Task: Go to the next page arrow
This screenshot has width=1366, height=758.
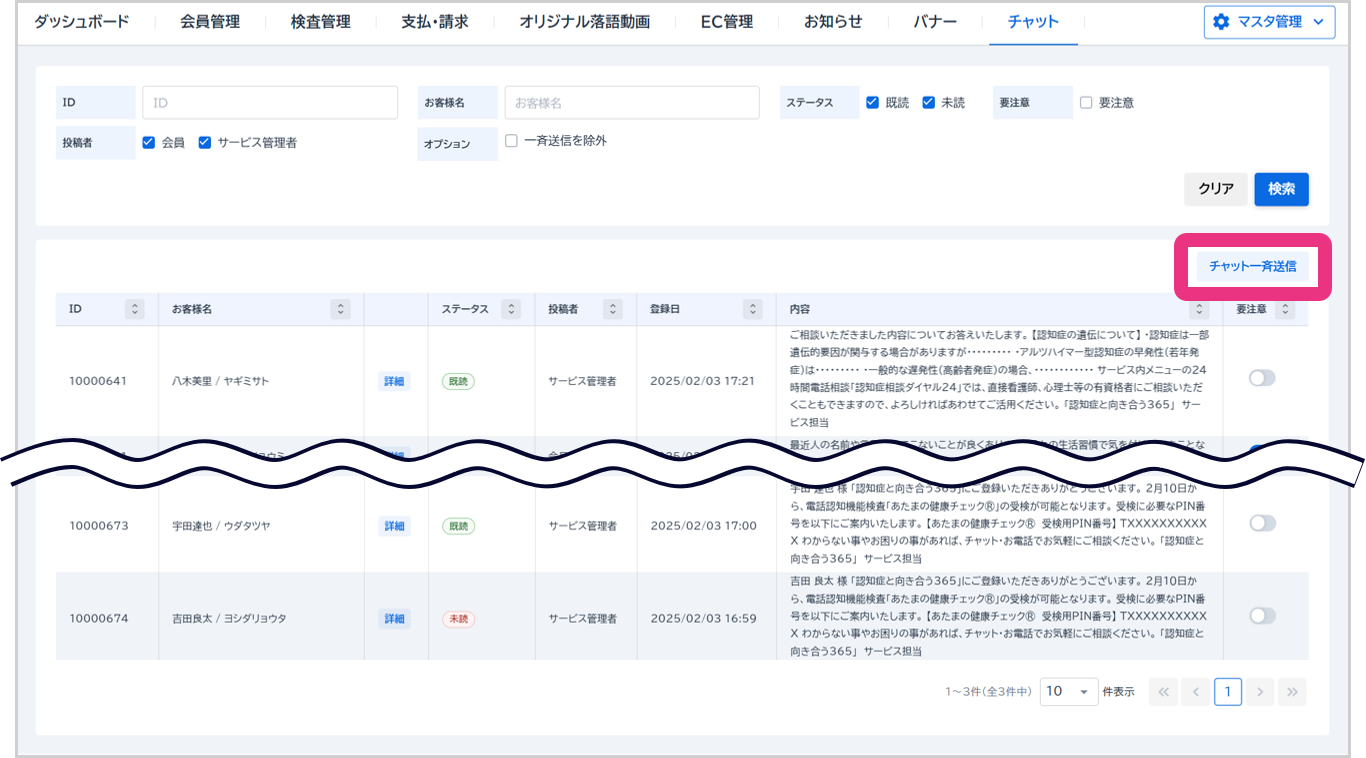Action: point(1260,691)
